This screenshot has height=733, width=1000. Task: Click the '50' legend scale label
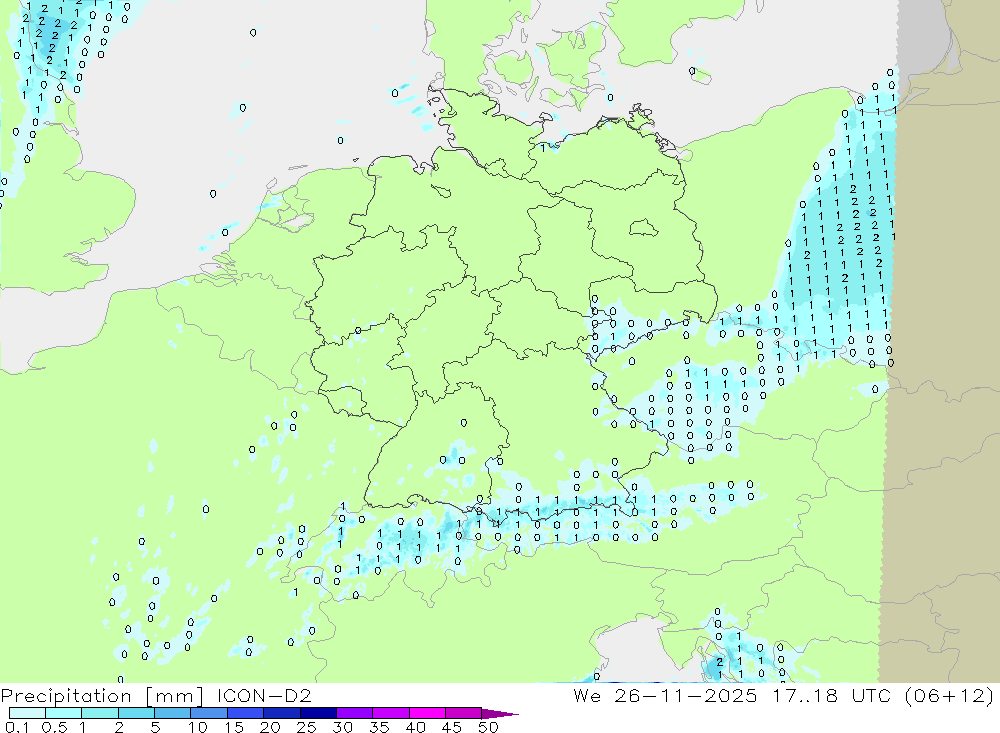(x=488, y=727)
